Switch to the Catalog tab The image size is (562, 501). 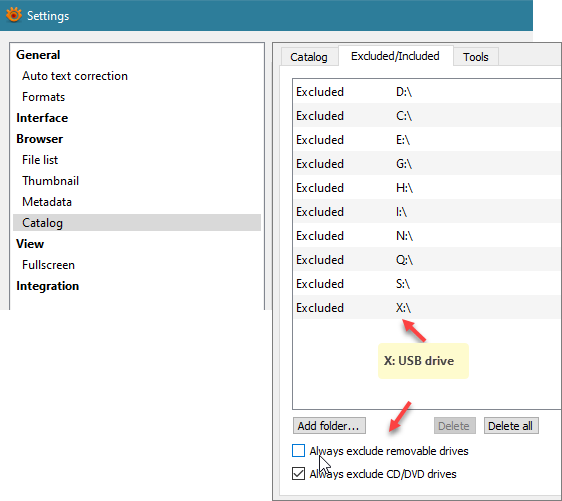pyautogui.click(x=309, y=57)
